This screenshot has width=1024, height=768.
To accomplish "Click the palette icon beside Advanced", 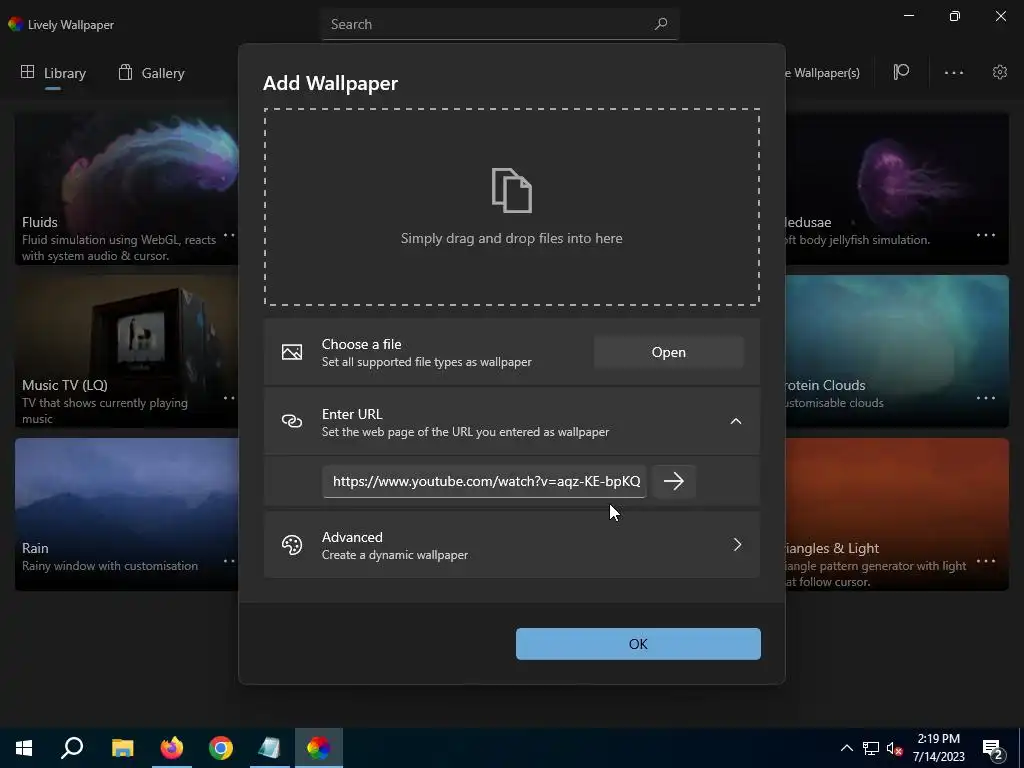I will (x=292, y=545).
